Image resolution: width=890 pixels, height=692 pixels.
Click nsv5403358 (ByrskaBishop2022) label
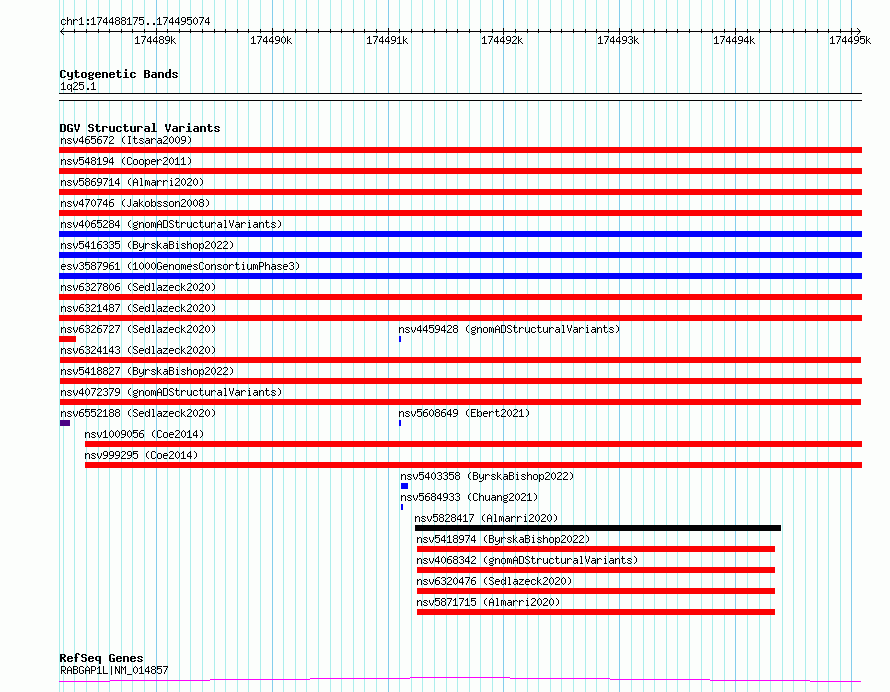pos(487,476)
